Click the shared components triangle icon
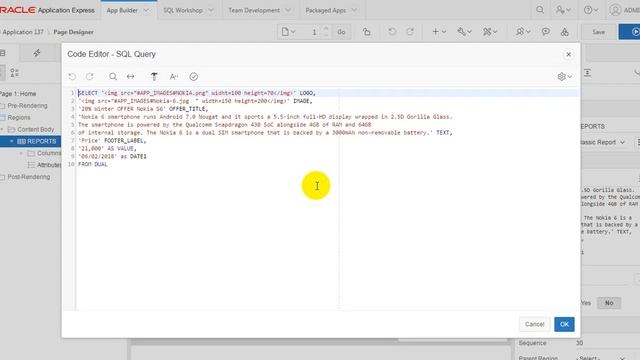Image resolution: width=640 pixels, height=360 pixels. coord(564,32)
